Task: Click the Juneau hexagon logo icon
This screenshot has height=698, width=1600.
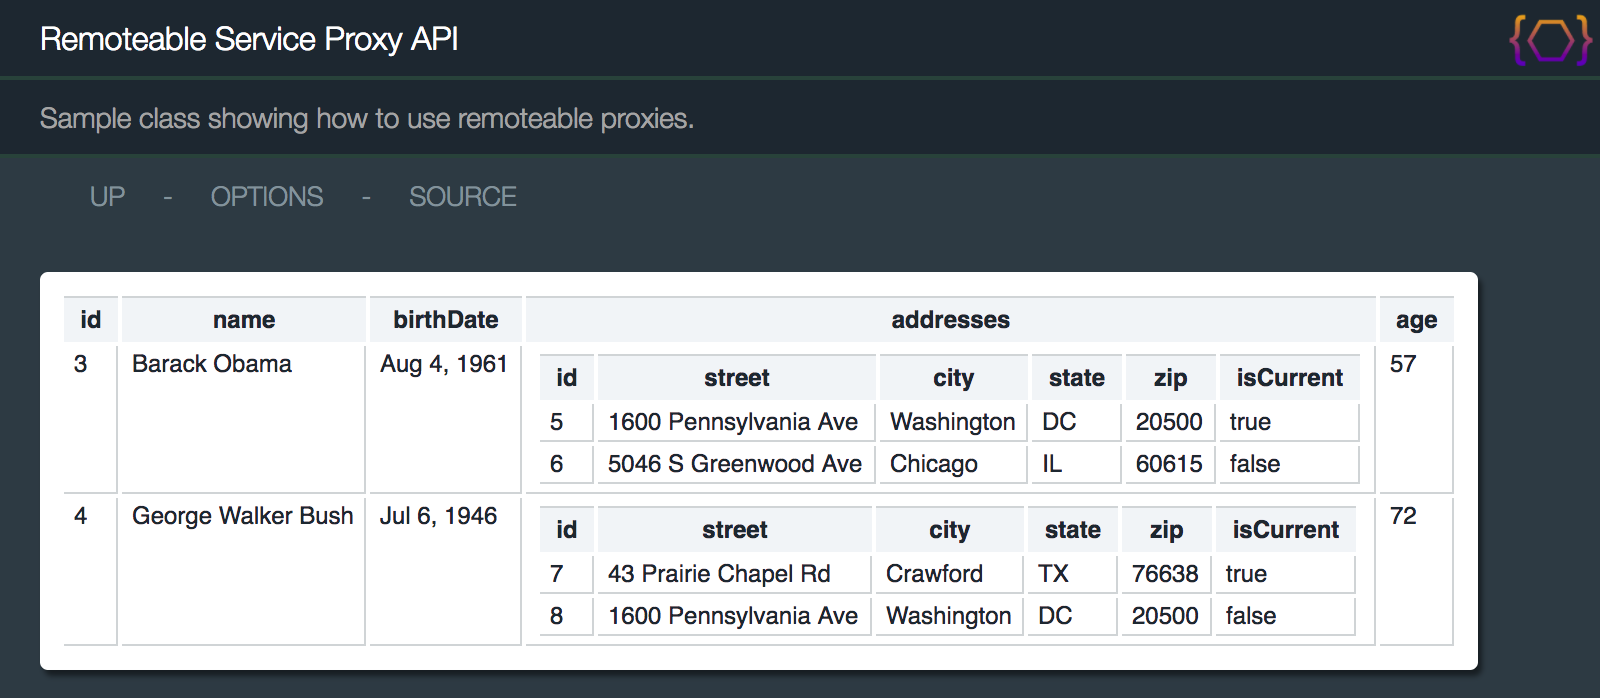Action: click(x=1550, y=40)
